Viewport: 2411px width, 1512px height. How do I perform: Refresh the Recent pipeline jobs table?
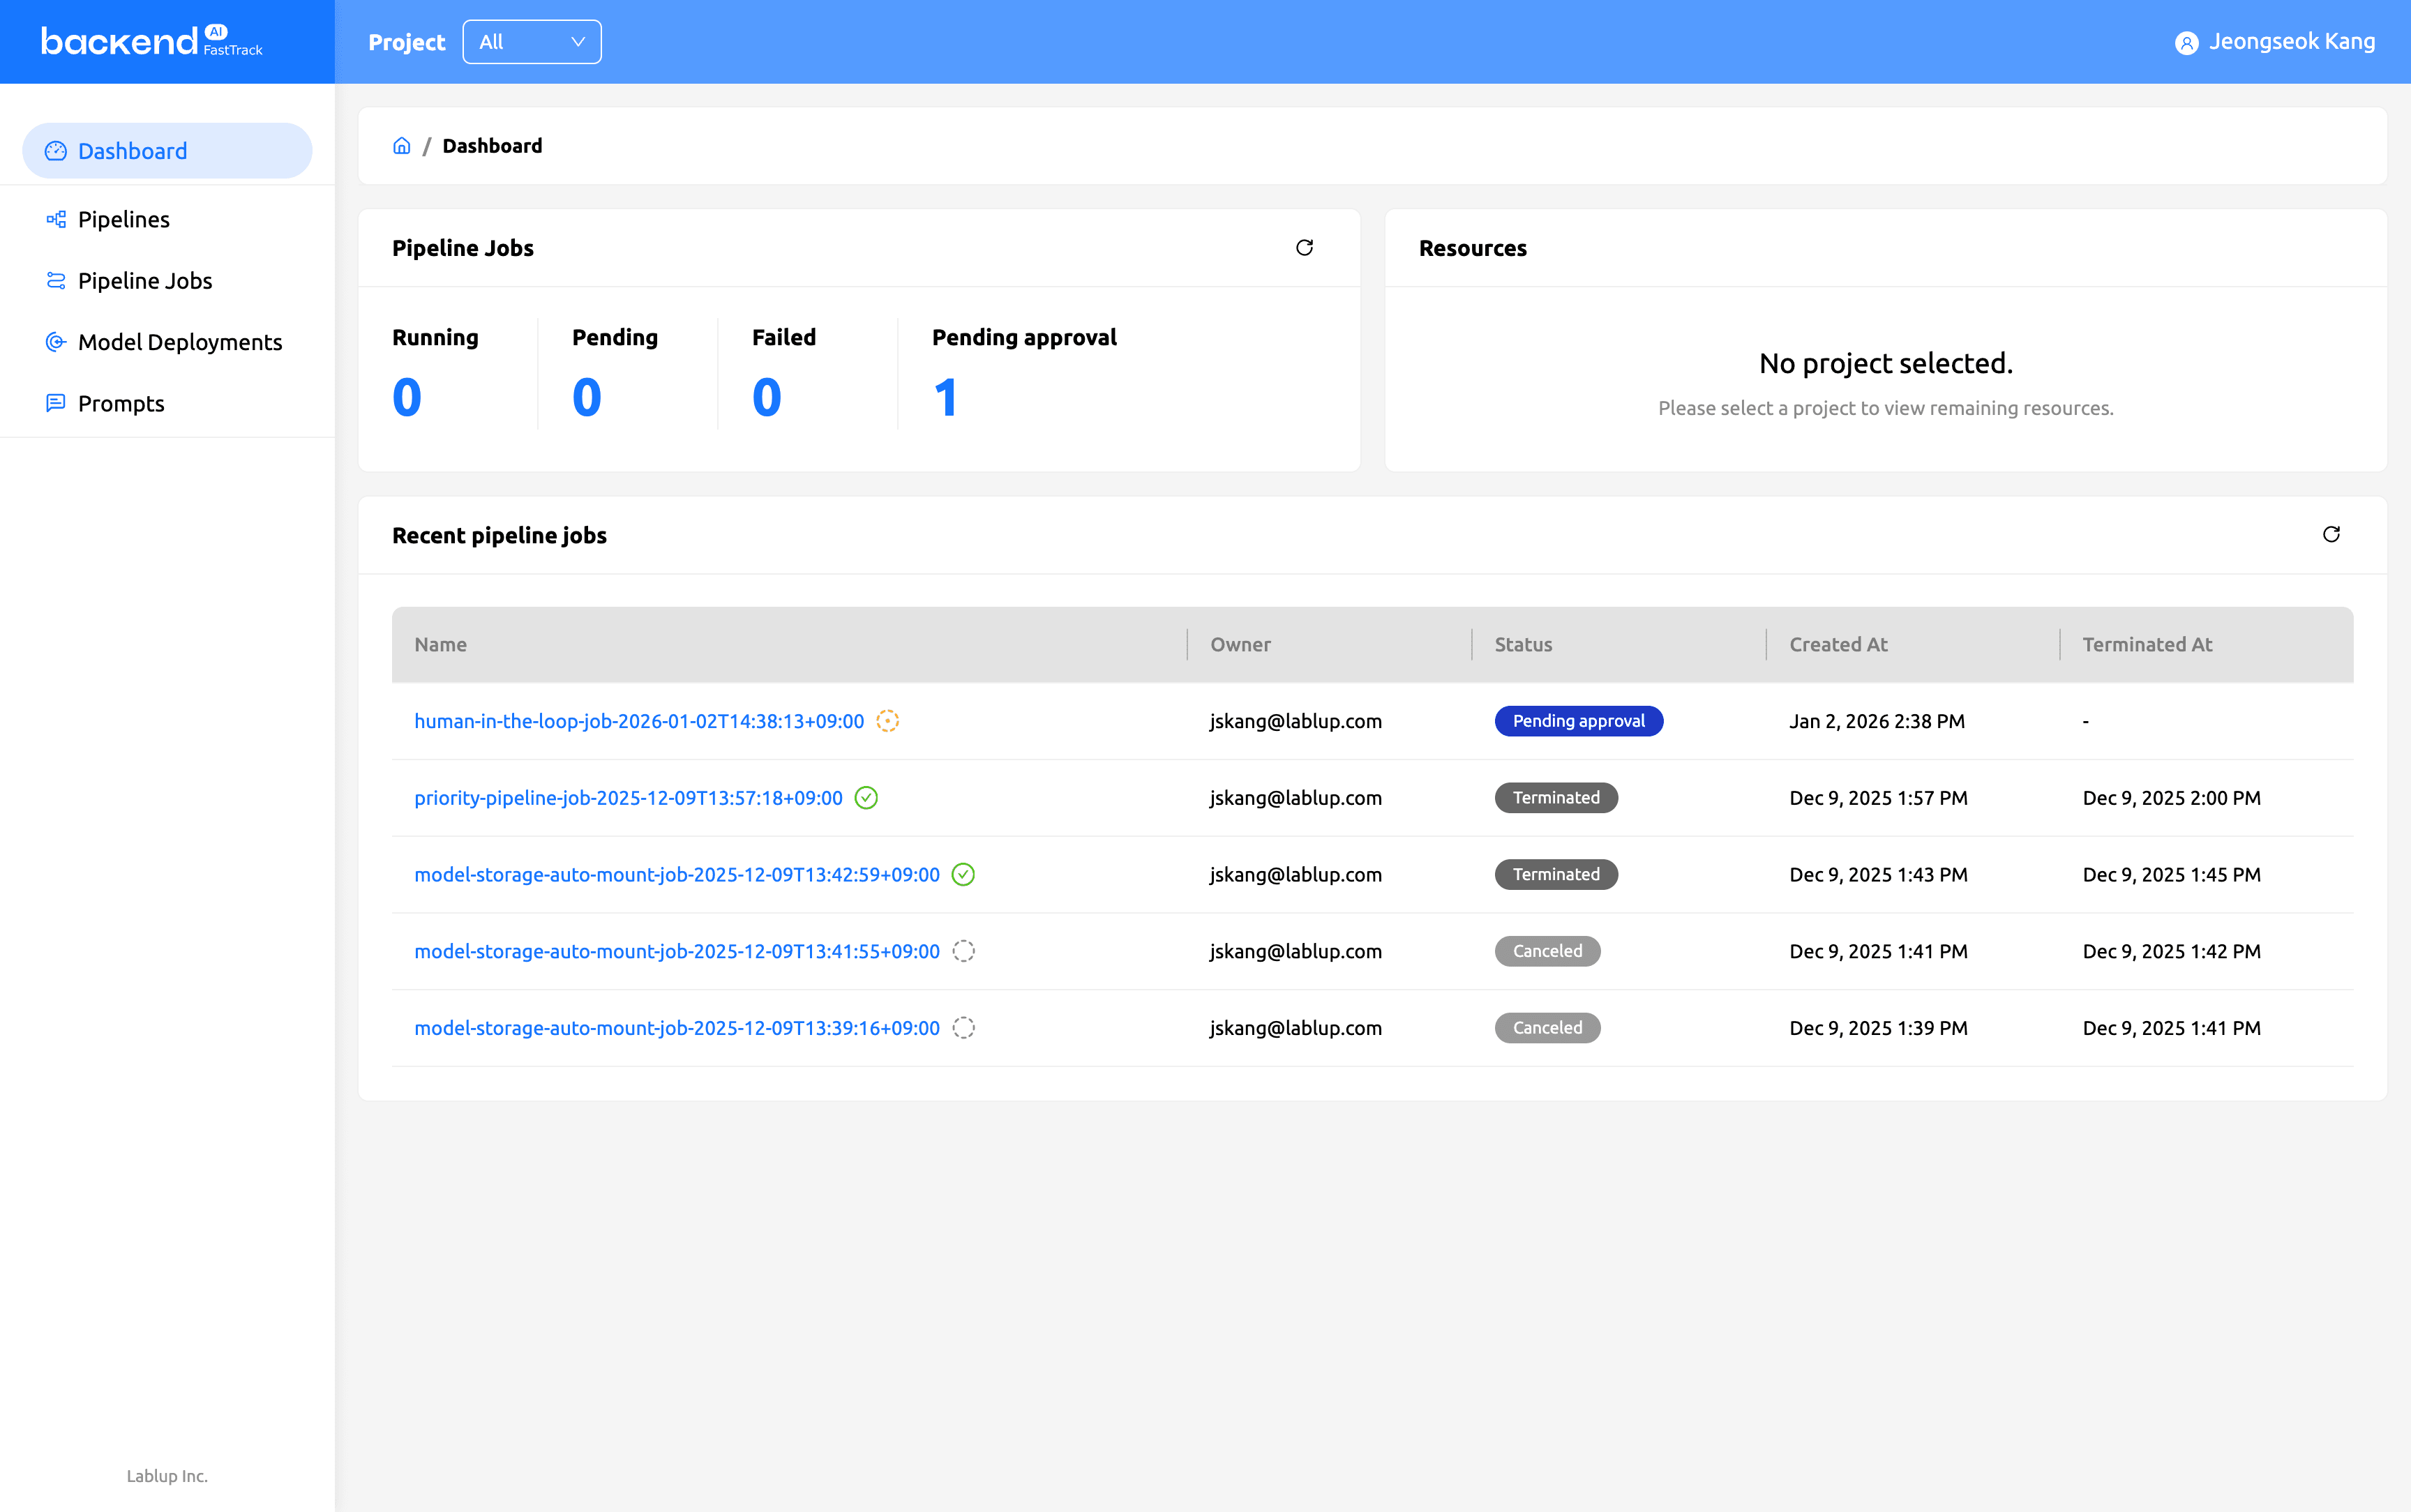(2331, 535)
